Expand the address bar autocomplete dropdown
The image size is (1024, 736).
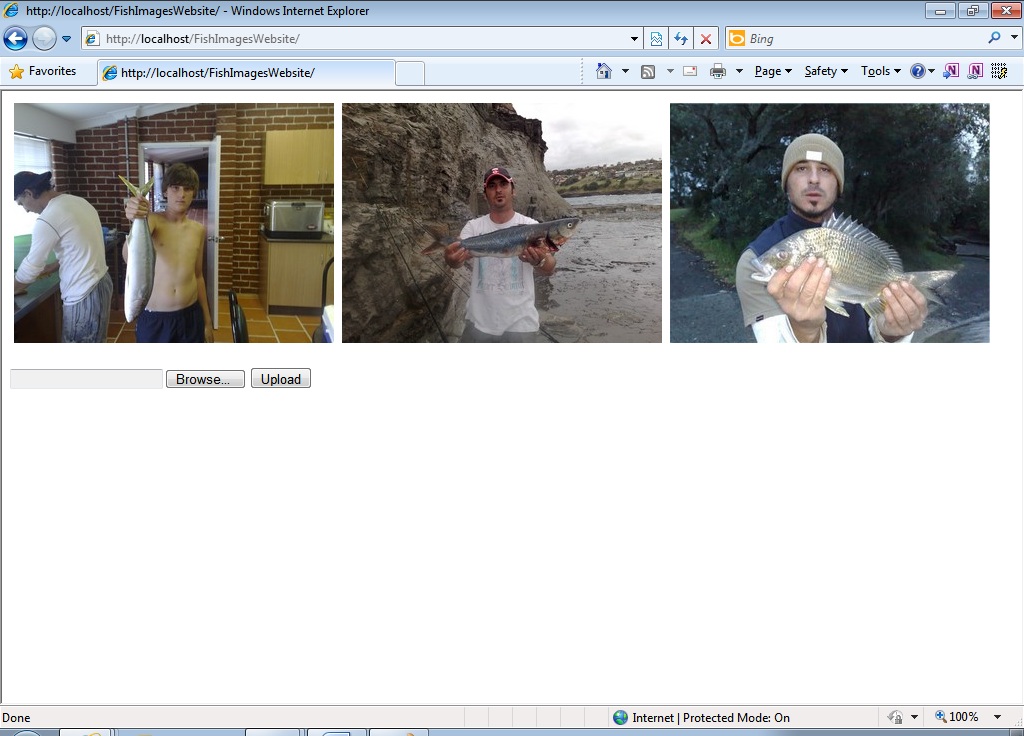633,39
